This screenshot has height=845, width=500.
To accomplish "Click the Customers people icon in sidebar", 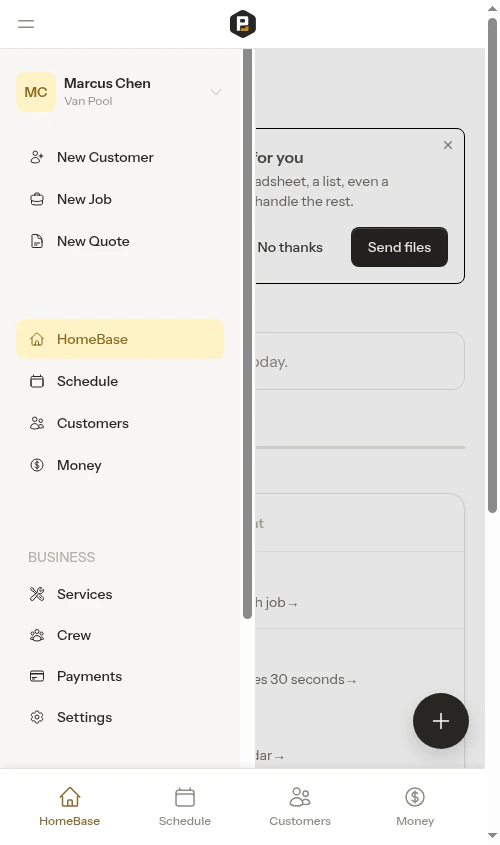I will click(37, 424).
